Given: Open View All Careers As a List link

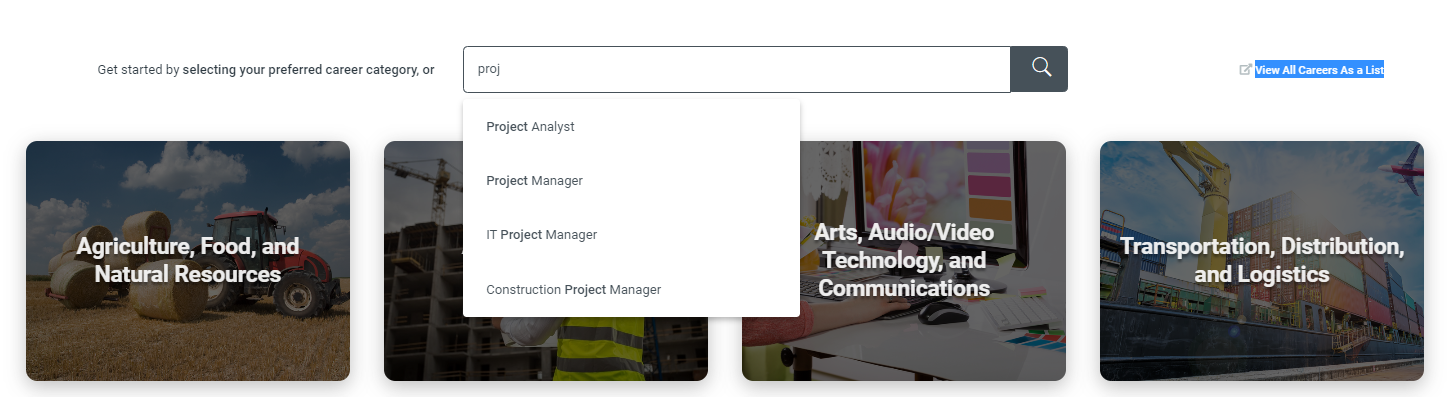Looking at the screenshot, I should (x=1319, y=70).
